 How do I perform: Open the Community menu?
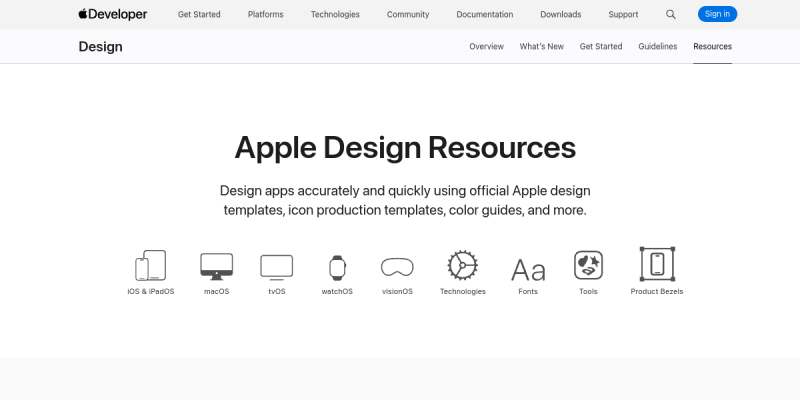coord(408,14)
